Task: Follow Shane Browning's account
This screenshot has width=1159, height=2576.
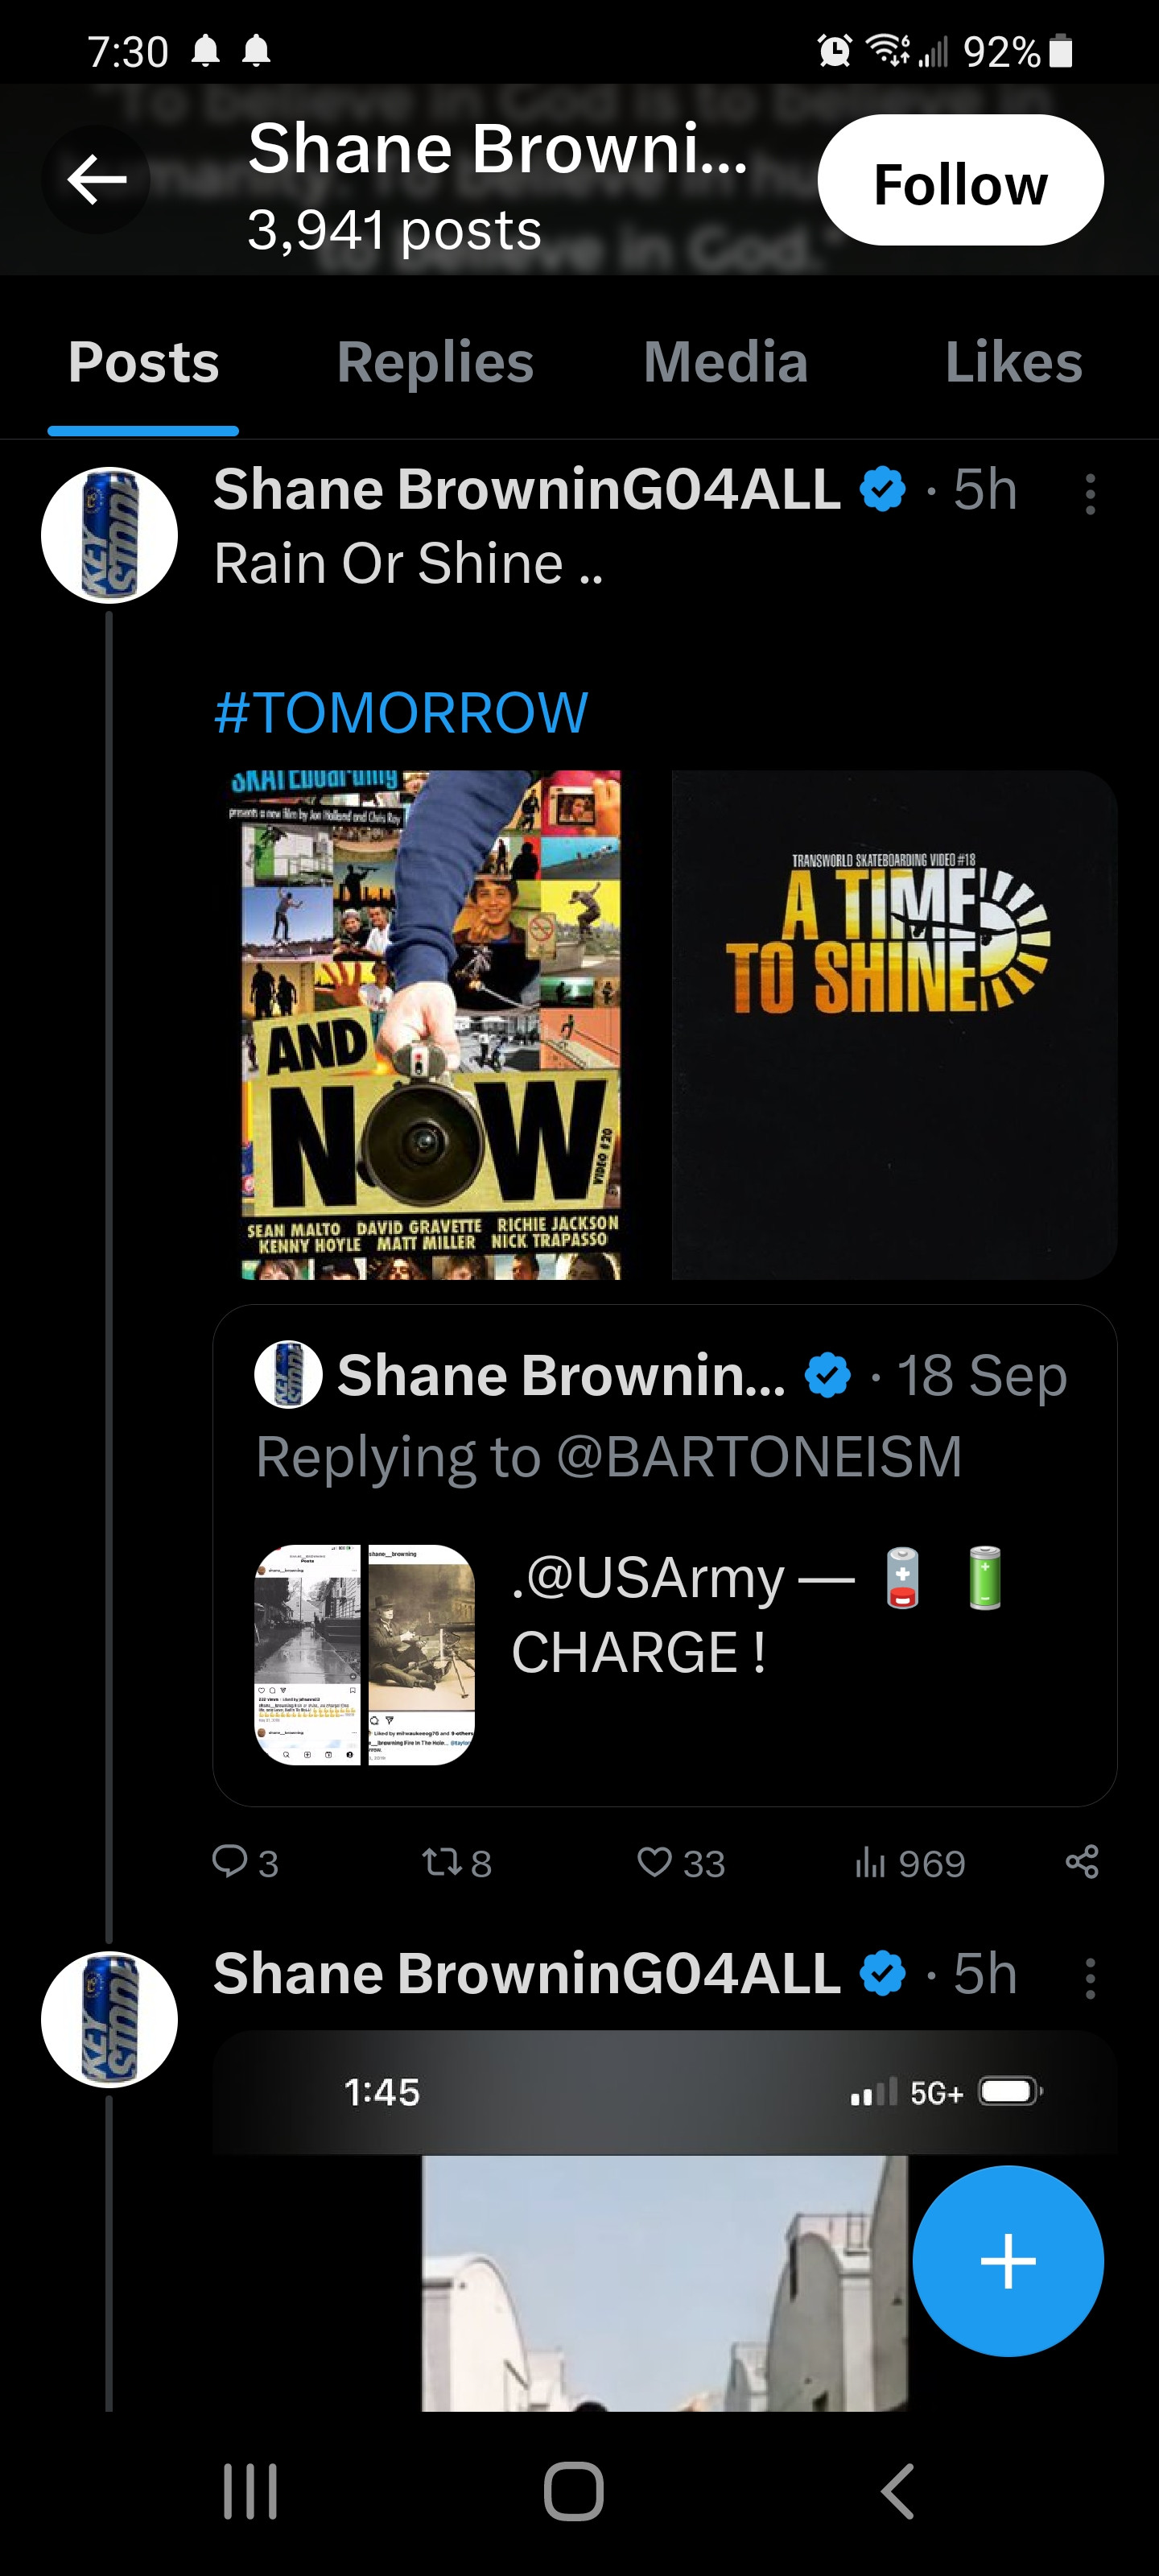Action: click(960, 180)
